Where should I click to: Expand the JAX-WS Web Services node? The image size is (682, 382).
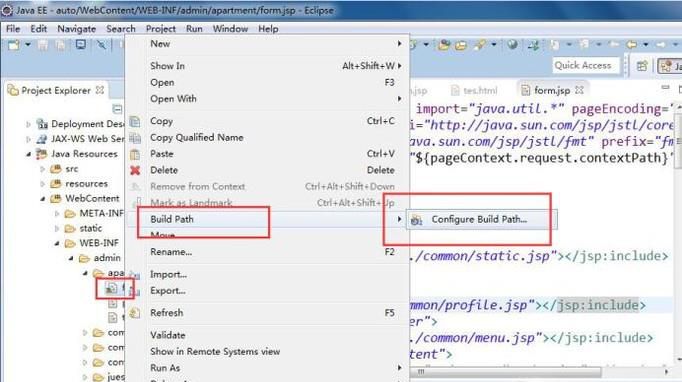(x=29, y=139)
